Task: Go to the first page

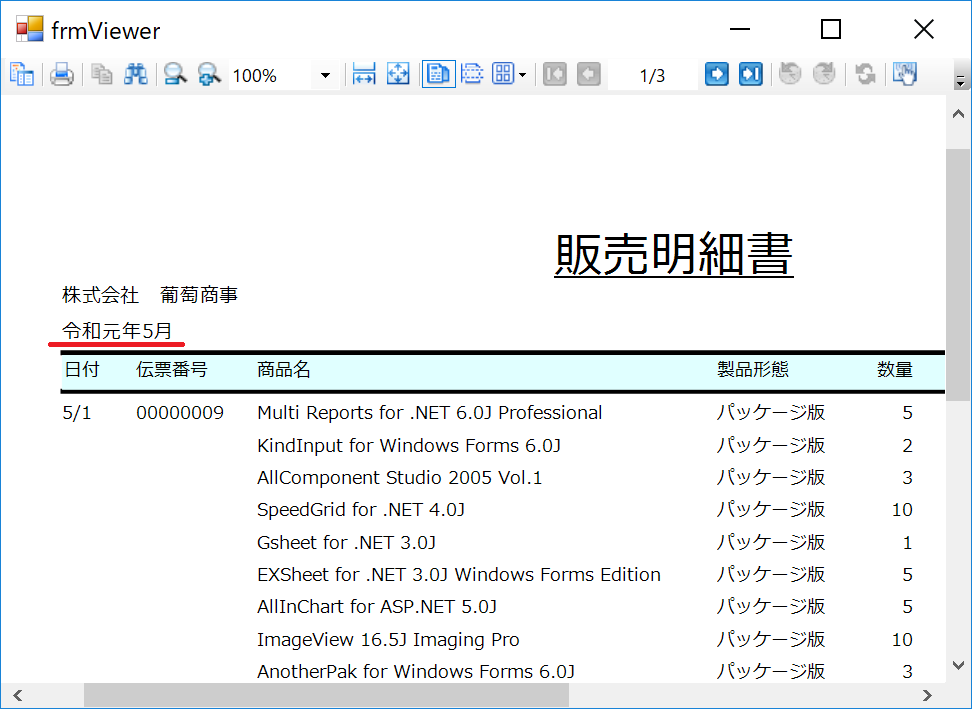Action: [x=555, y=75]
